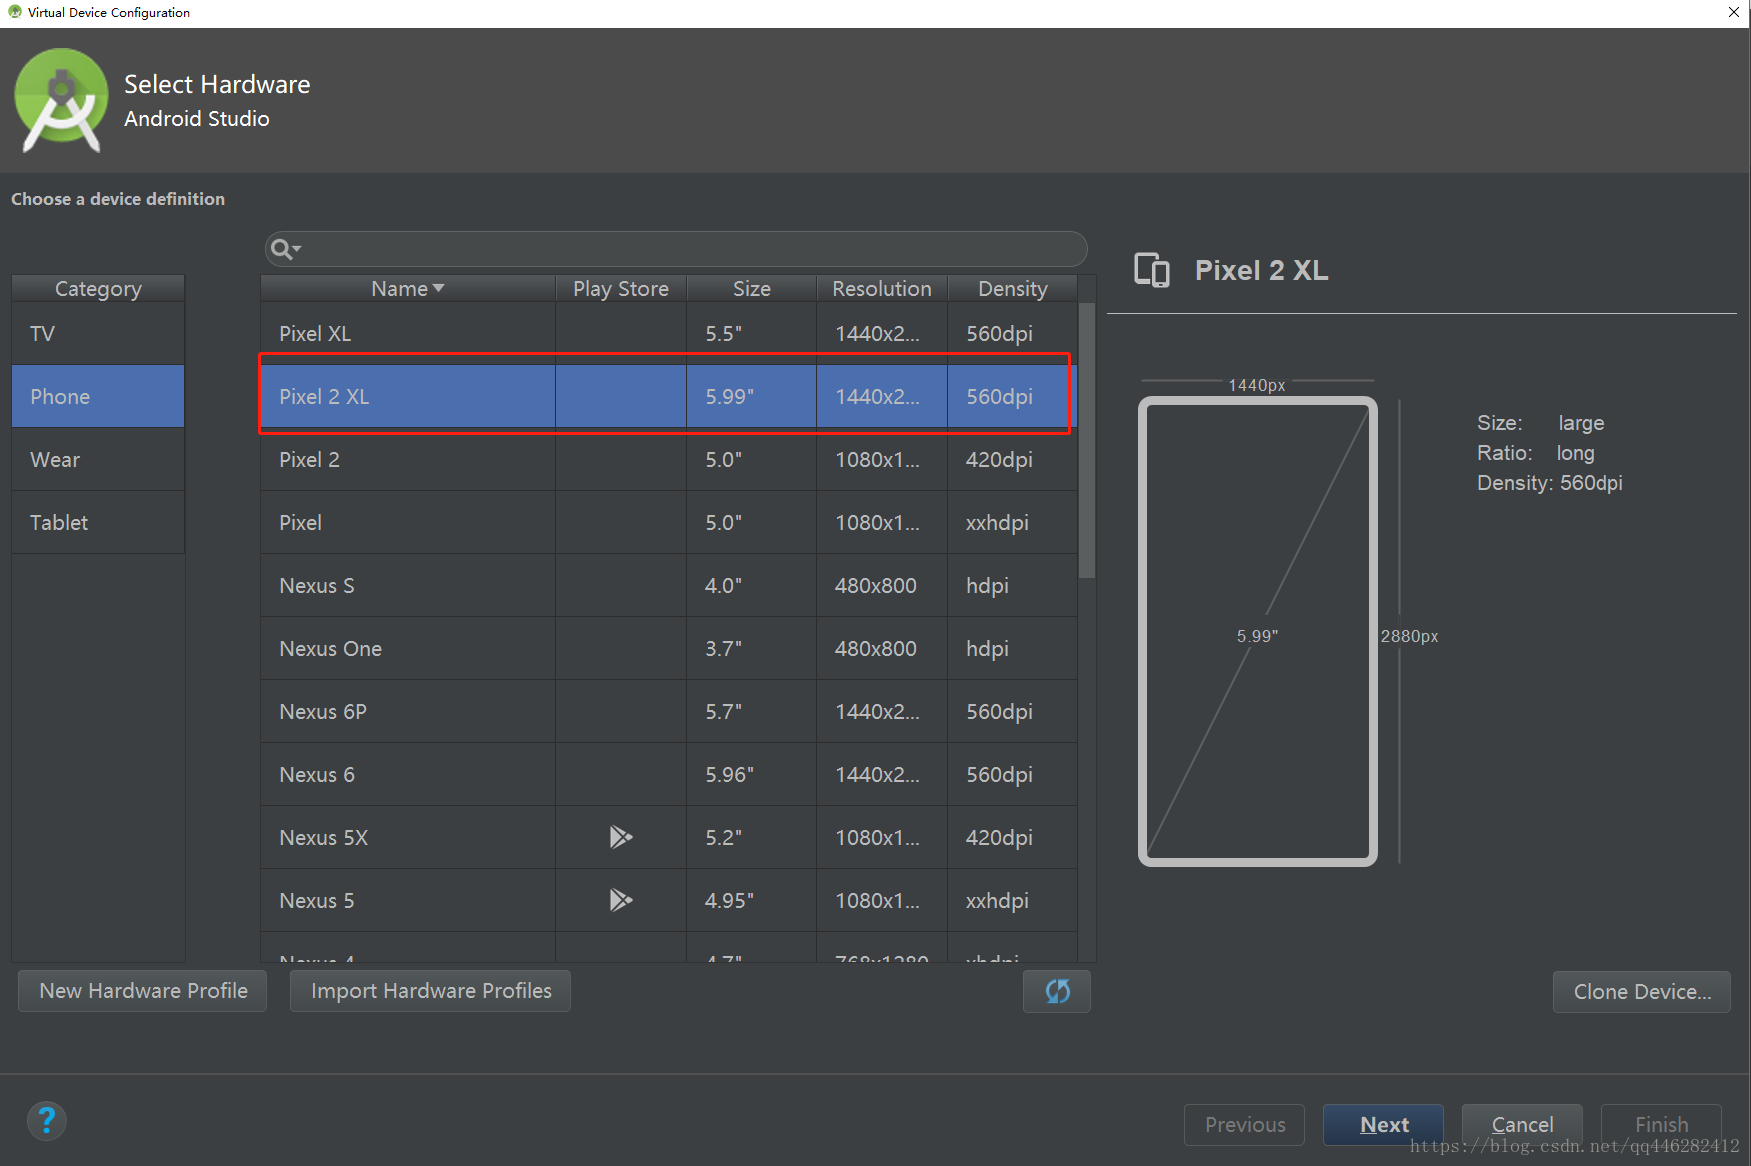Click the Cancel button
Screen dimensions: 1751x1166
1522,1125
